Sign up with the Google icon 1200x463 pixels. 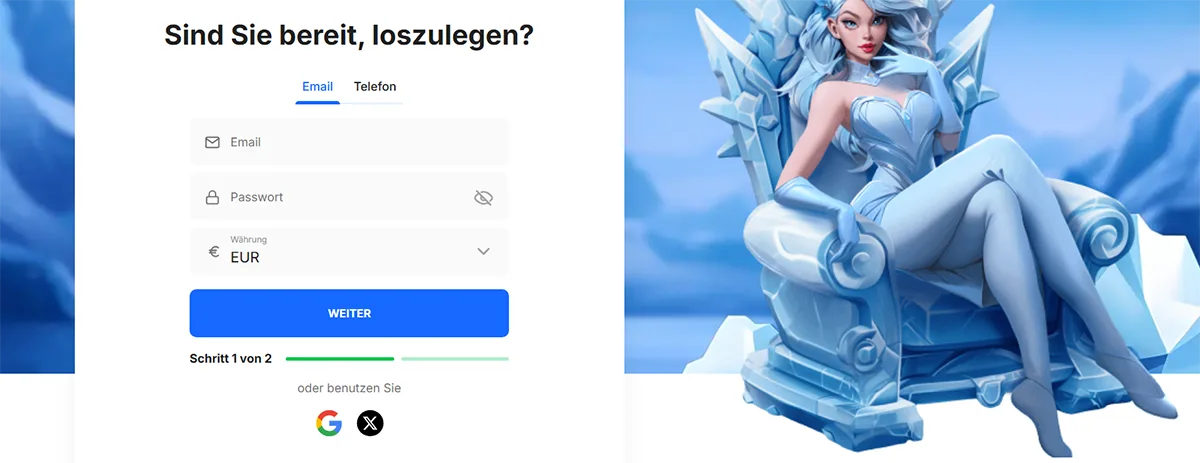[x=329, y=423]
